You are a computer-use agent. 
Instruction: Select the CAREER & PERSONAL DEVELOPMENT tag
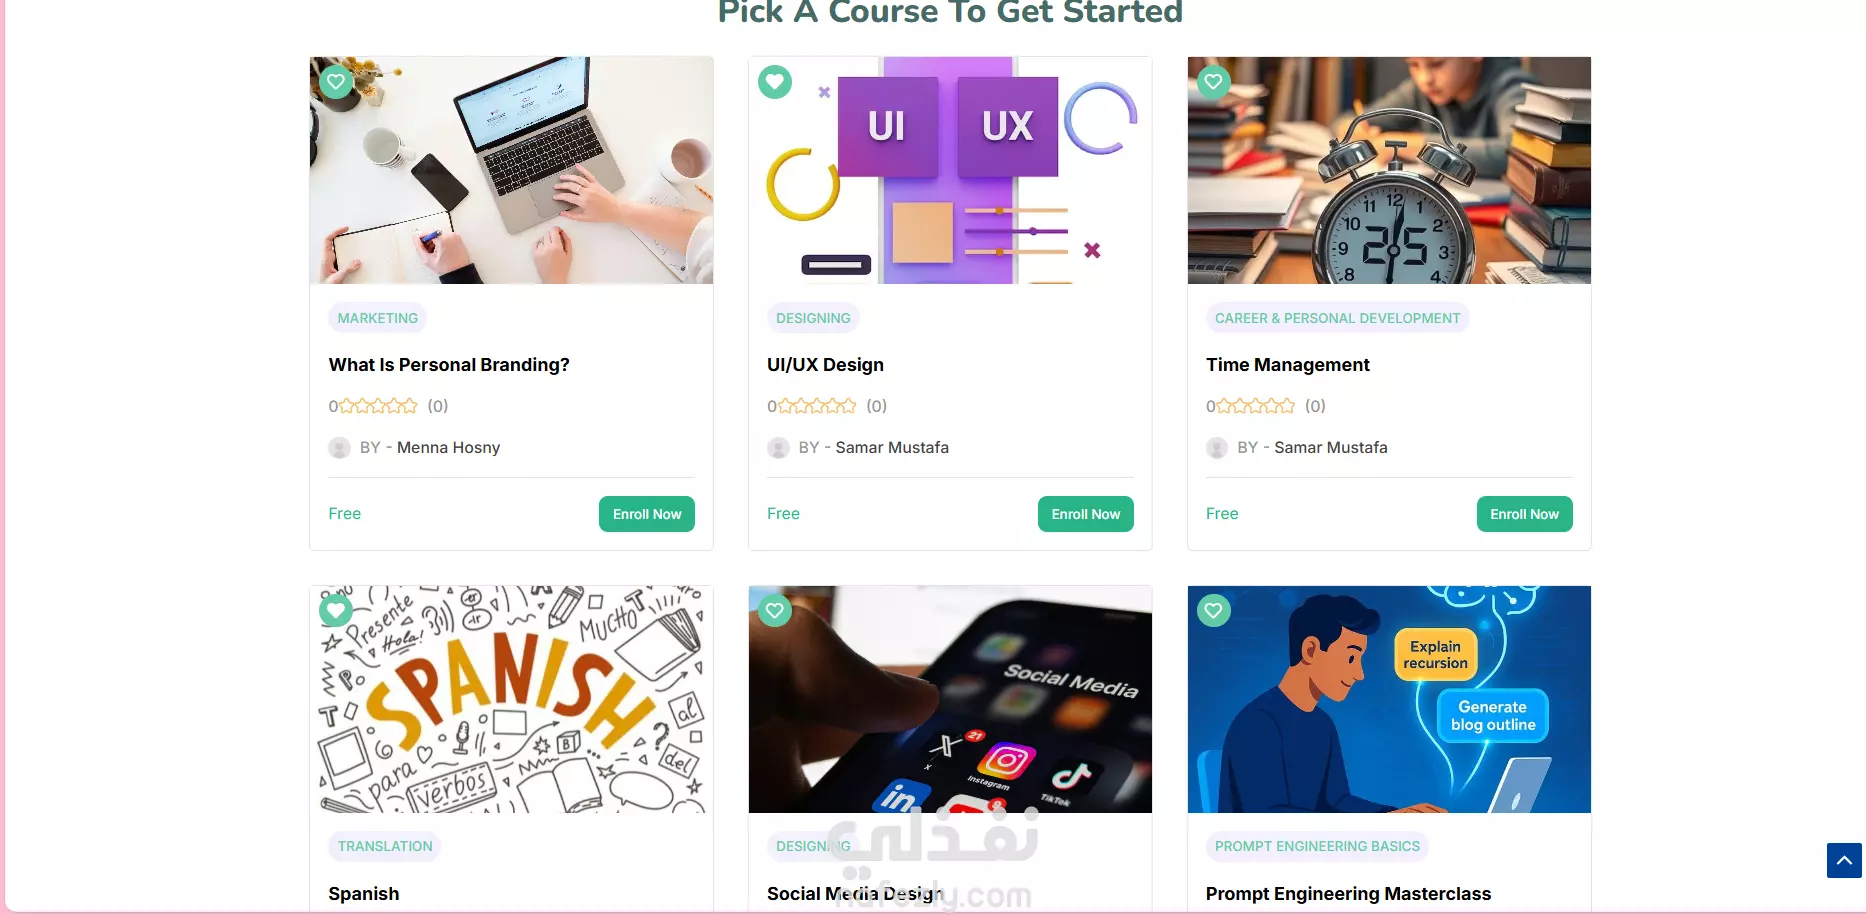tap(1338, 318)
